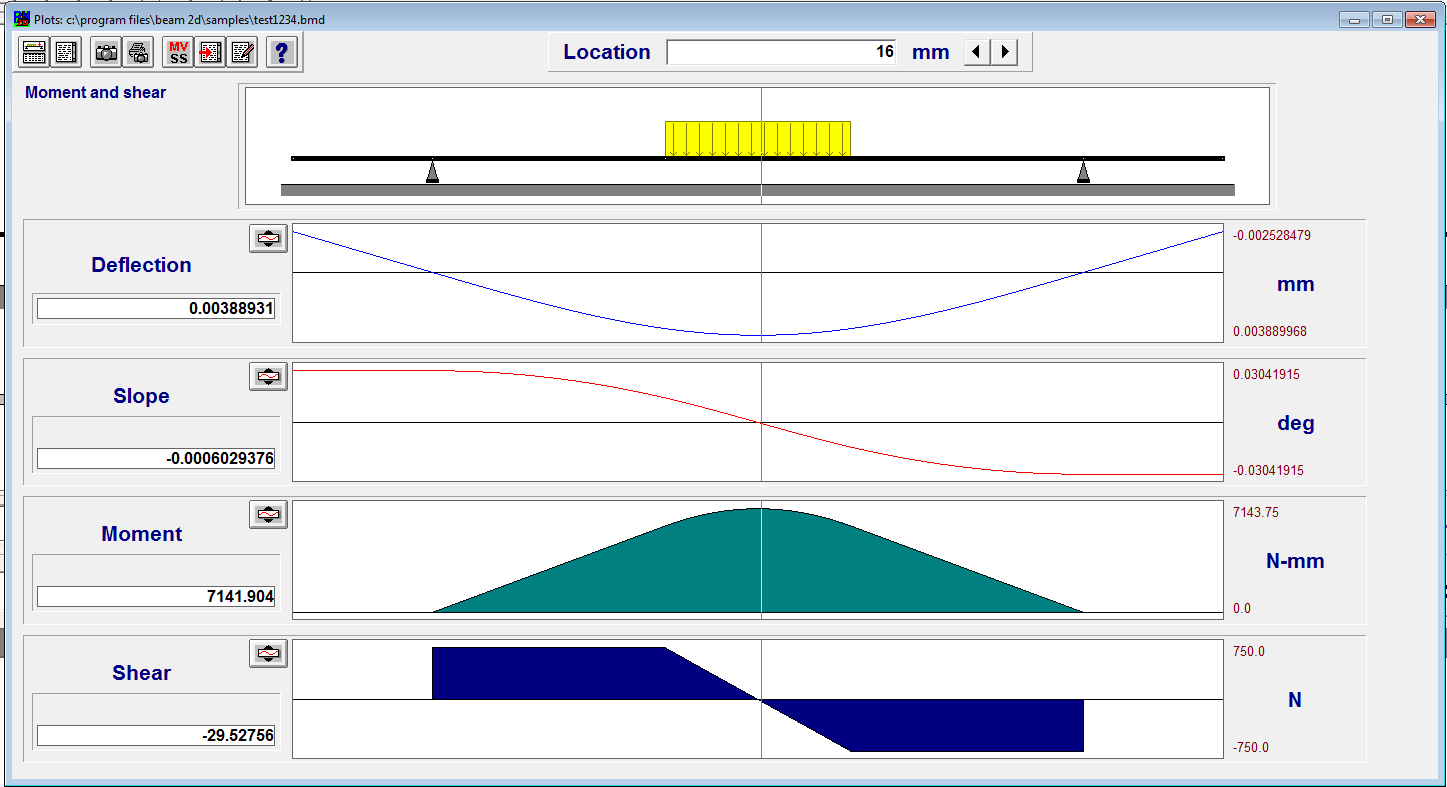Open Help using the question mark icon
Screen dimensions: 1447x787
(x=281, y=52)
